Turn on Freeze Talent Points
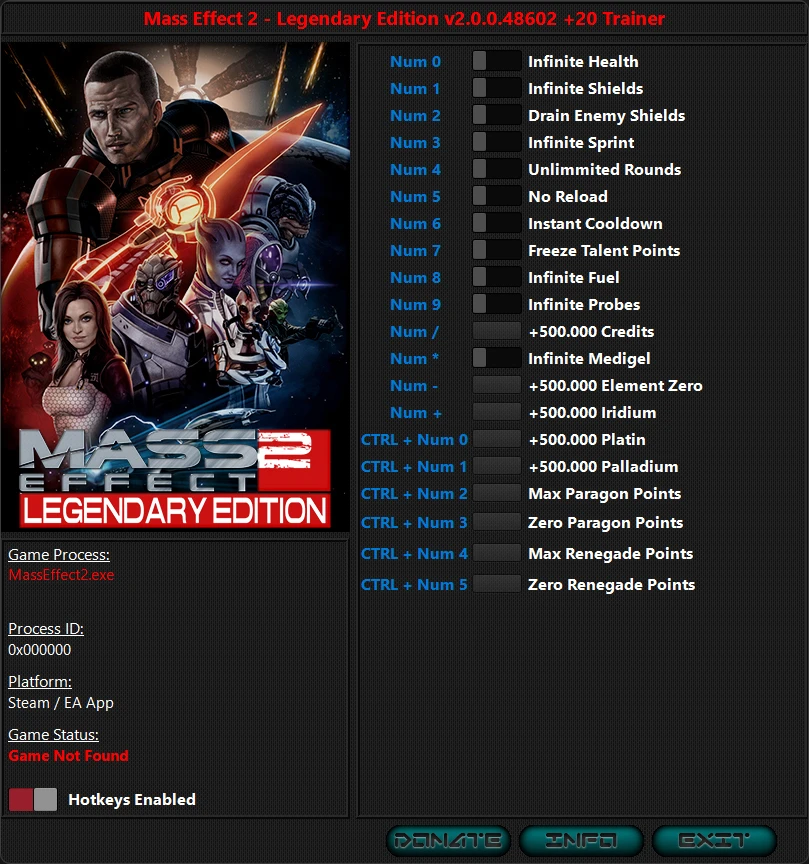Screen dimensions: 809x864 click(x=497, y=250)
